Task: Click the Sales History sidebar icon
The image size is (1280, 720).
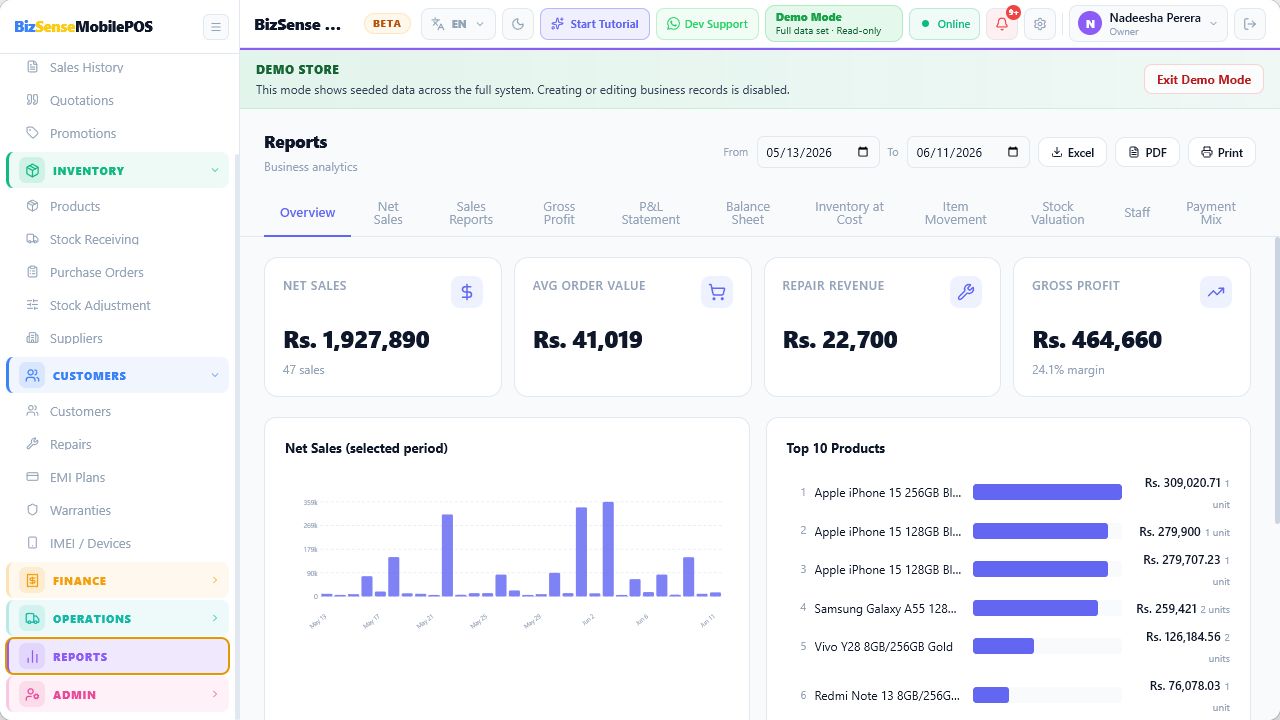Action: coord(32,67)
